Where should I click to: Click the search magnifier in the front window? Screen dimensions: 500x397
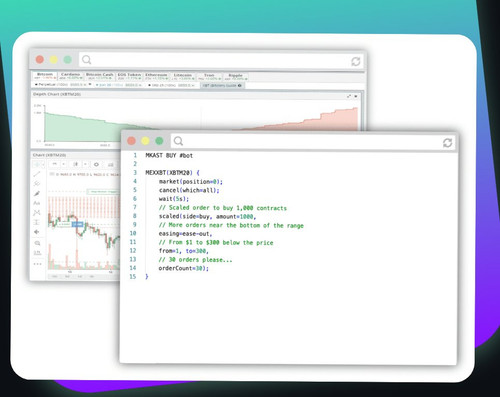point(179,141)
